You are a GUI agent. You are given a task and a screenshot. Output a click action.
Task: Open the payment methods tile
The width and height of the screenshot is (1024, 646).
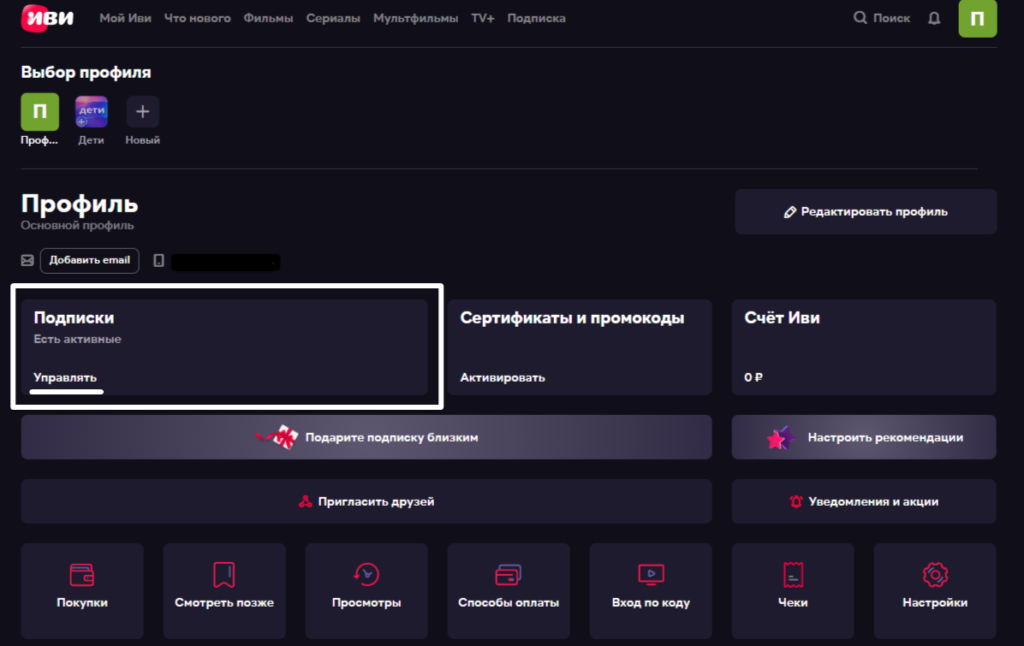(x=508, y=590)
